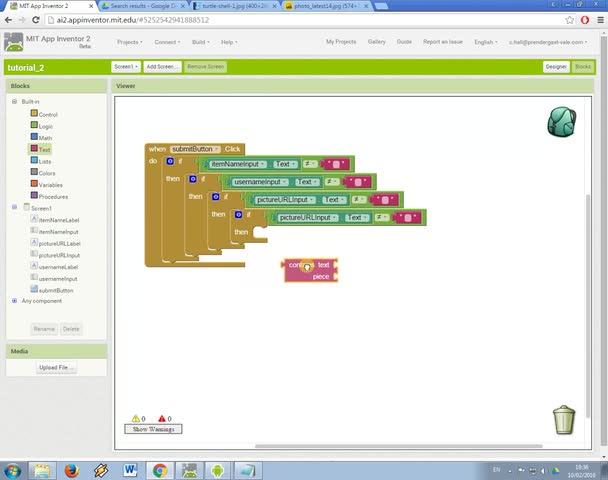
Task: Collapse the Built-in tree section
Action: coord(14,101)
